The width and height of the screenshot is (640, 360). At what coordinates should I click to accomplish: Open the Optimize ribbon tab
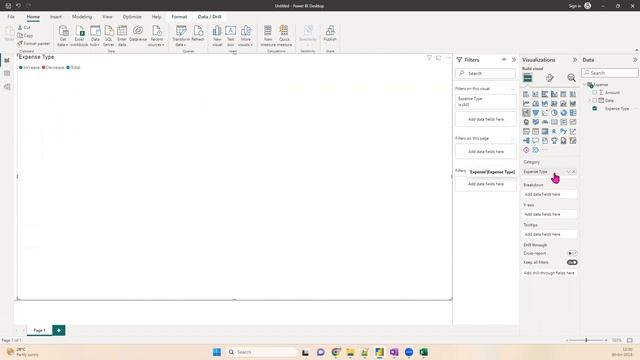[132, 17]
